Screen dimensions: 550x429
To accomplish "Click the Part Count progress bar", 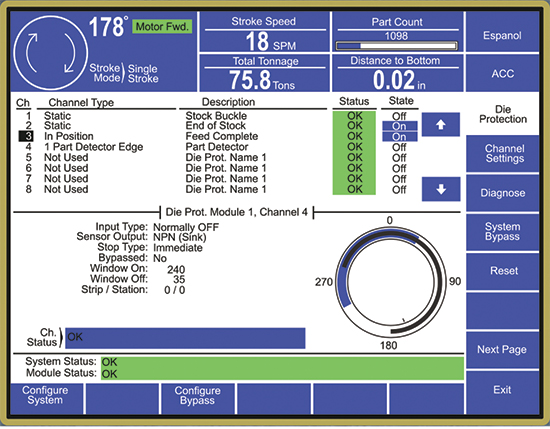I will [397, 46].
